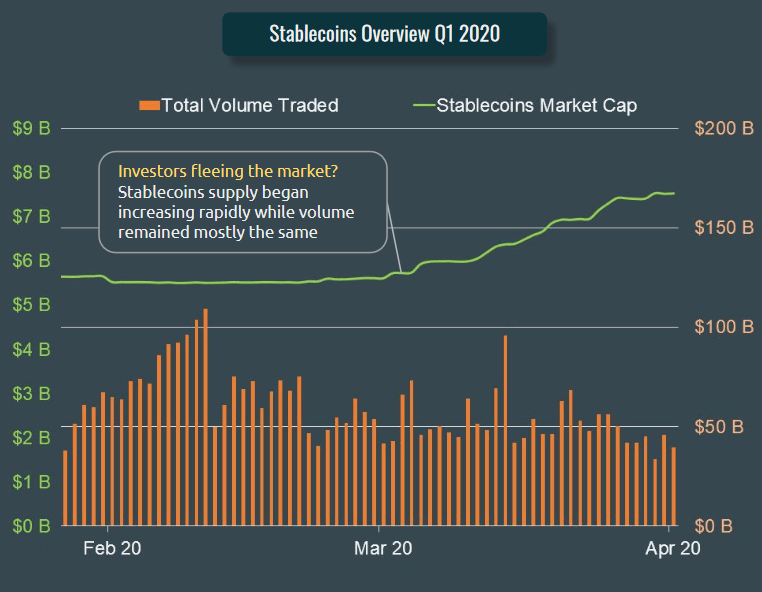Click the green Stablecoins Market Cap legend line
The image size is (762, 592).
(424, 105)
